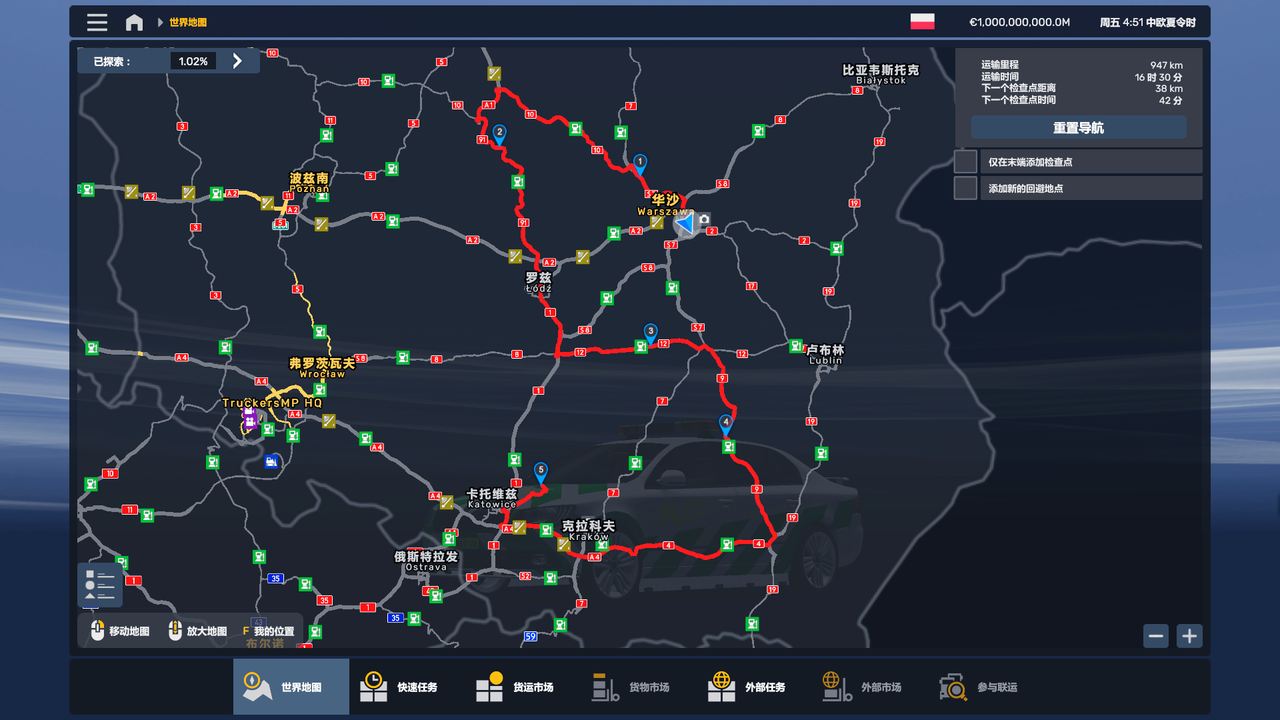The height and width of the screenshot is (720, 1280).
Task: Click the game clock Friday 4:51
Action: coord(1147,22)
